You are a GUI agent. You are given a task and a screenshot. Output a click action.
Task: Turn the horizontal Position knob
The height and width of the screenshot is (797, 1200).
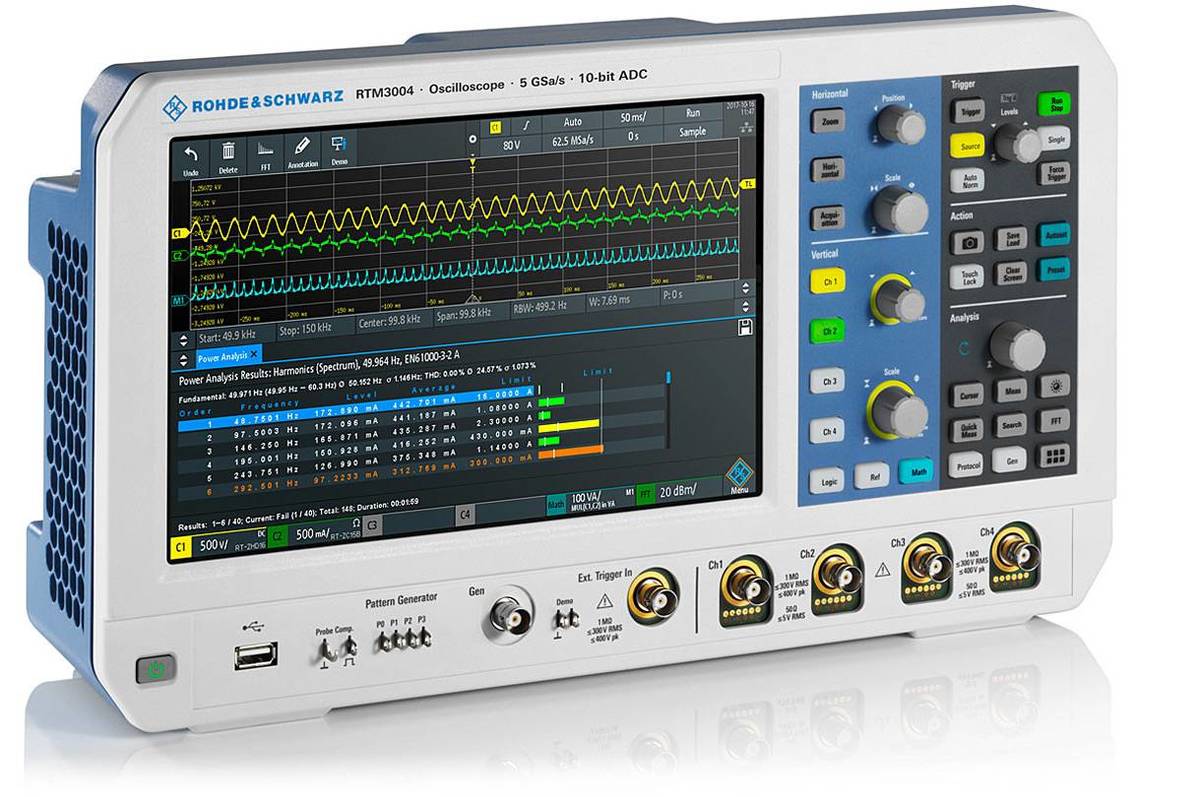point(901,125)
